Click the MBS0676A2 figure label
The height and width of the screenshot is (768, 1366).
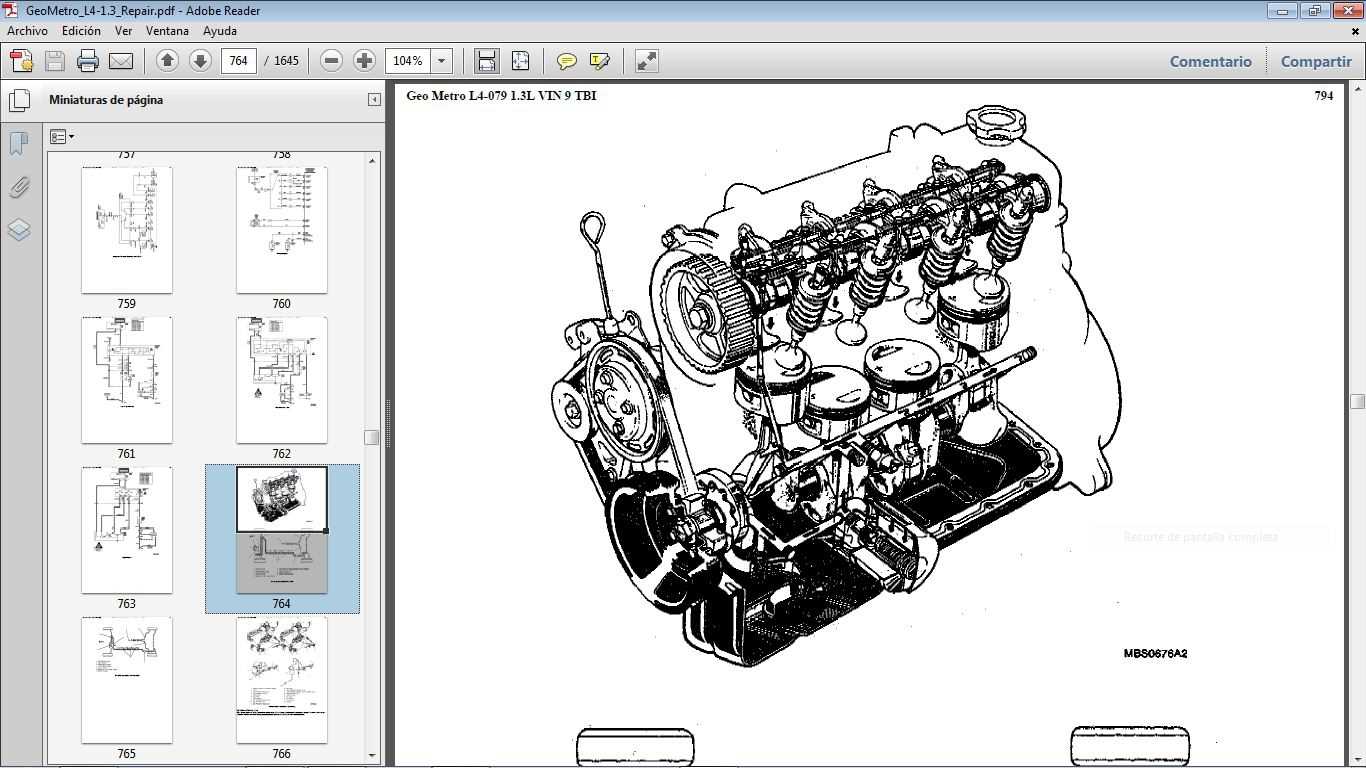tap(1155, 654)
